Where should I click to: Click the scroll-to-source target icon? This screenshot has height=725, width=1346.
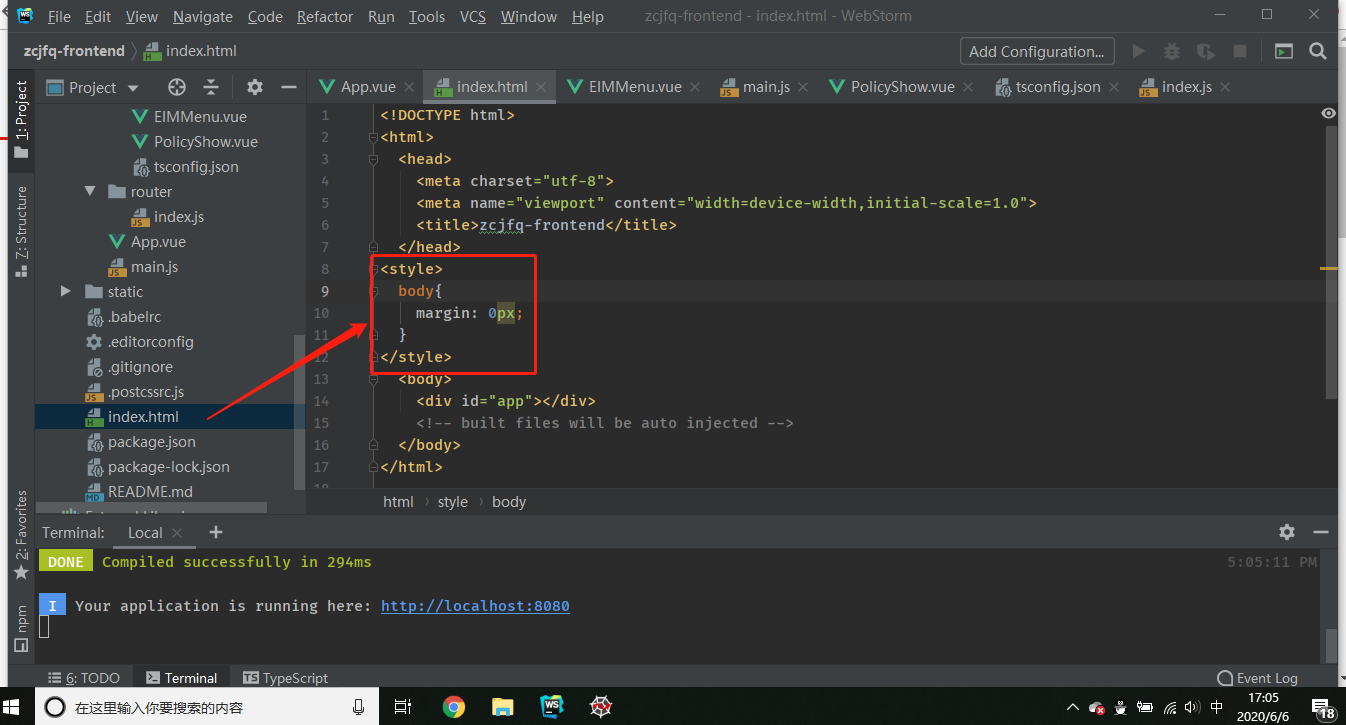click(x=177, y=87)
